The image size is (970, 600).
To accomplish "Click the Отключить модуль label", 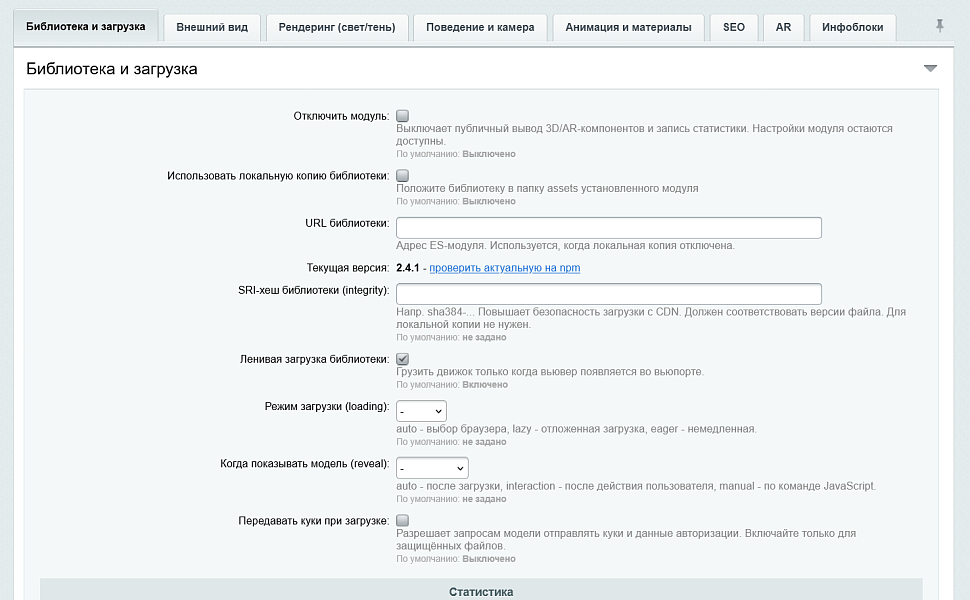I will pos(341,116).
